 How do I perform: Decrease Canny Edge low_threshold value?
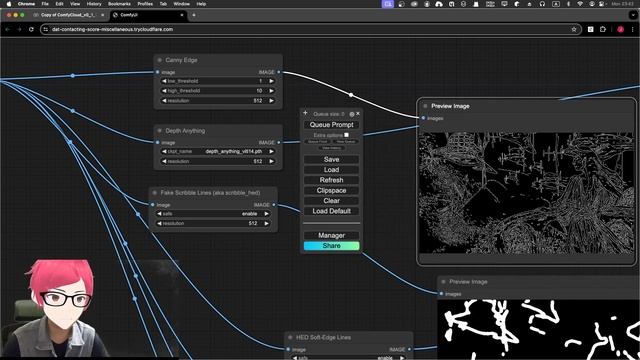[164, 81]
